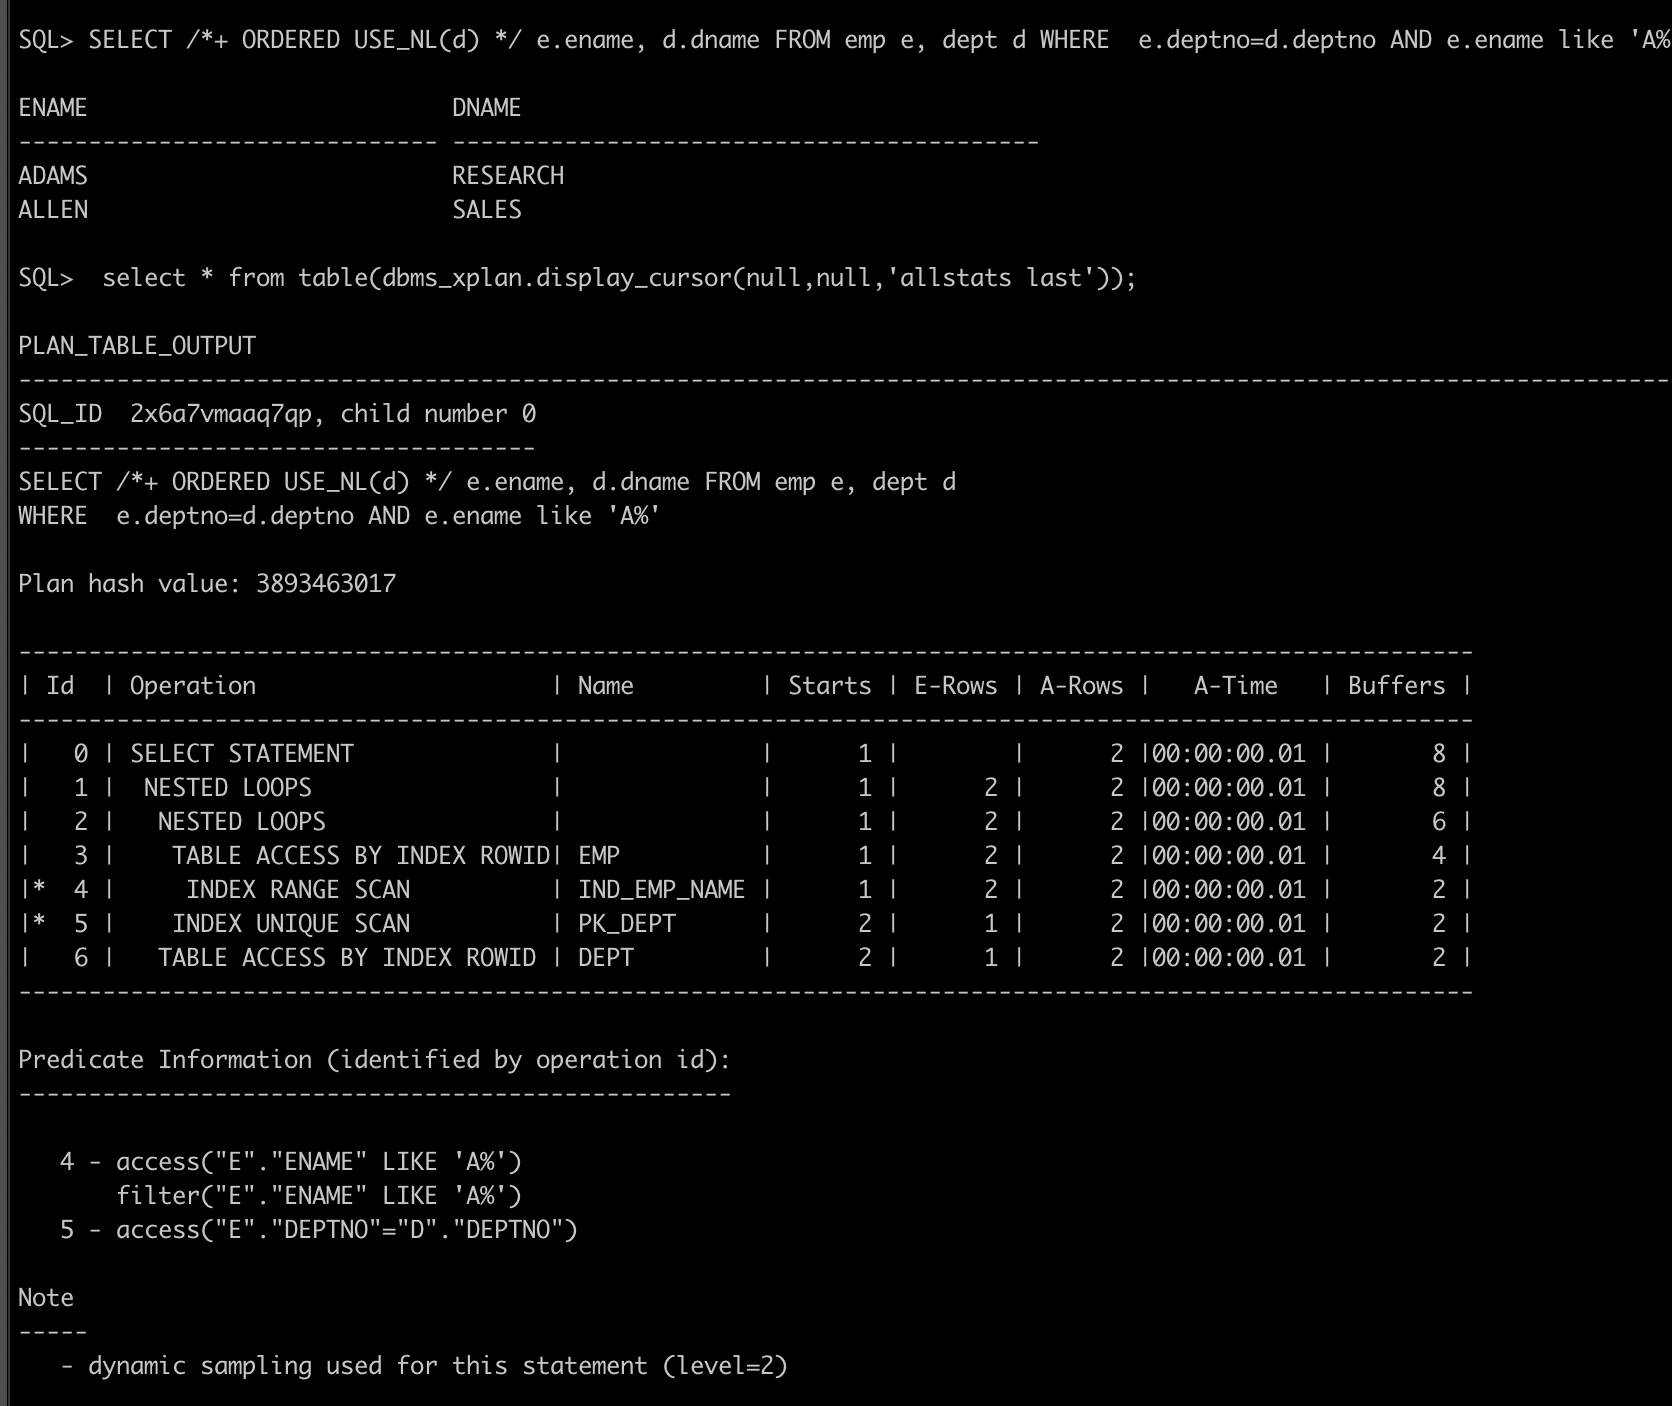
Task: Click the INDEX UNIQUE SCAN operation
Action: pos(291,924)
